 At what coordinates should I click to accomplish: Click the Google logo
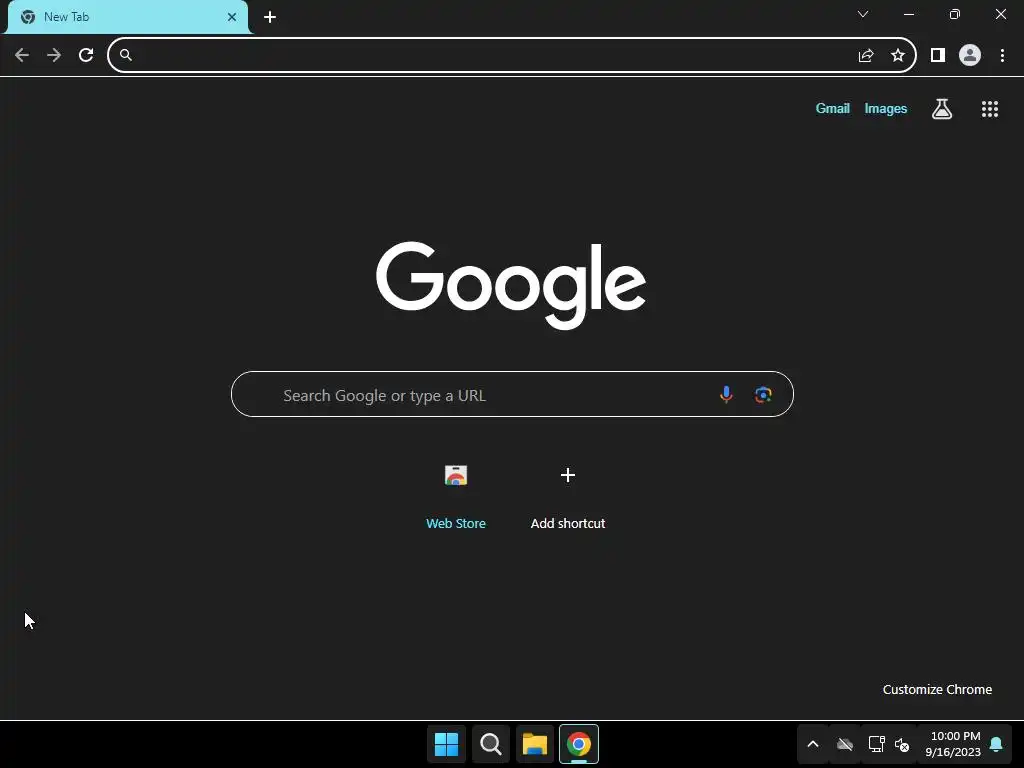511,285
